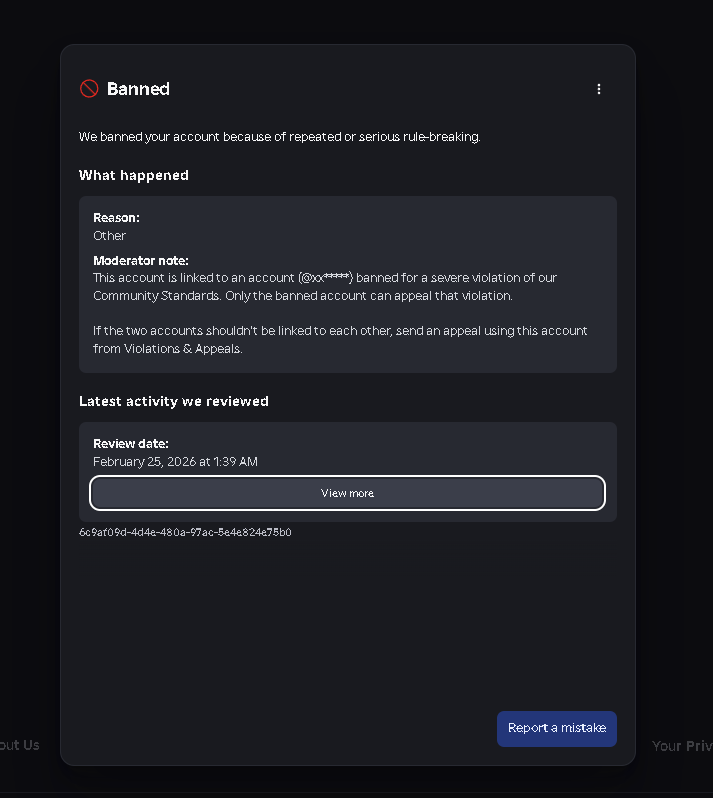Click the Review date label

[131, 443]
